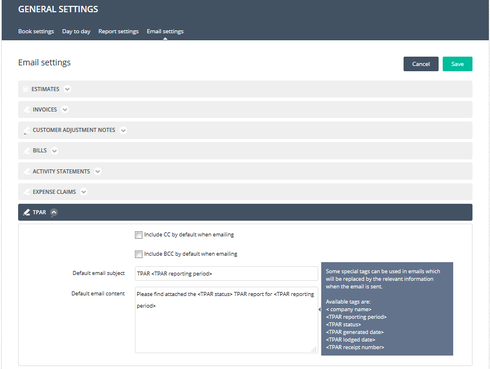Expand the Estimates section chevron
Image resolution: width=490 pixels, height=369 pixels.
tap(67, 89)
